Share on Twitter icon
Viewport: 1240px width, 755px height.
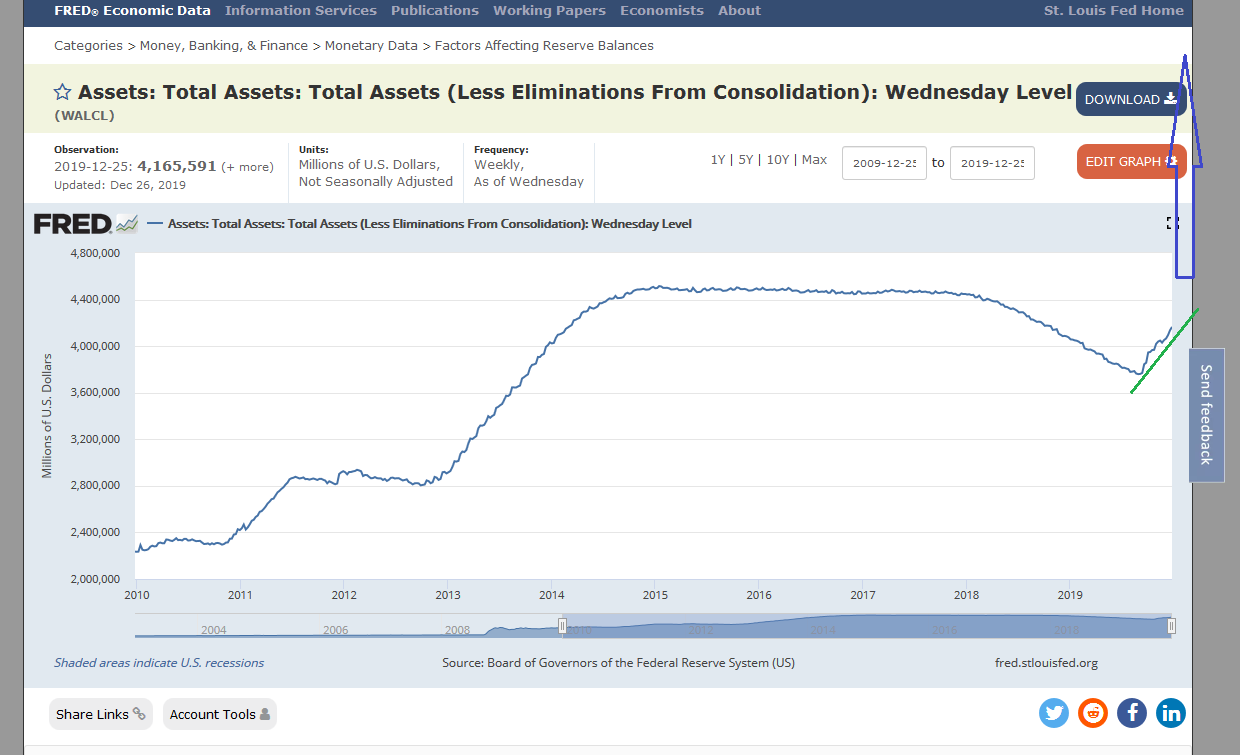click(1054, 713)
